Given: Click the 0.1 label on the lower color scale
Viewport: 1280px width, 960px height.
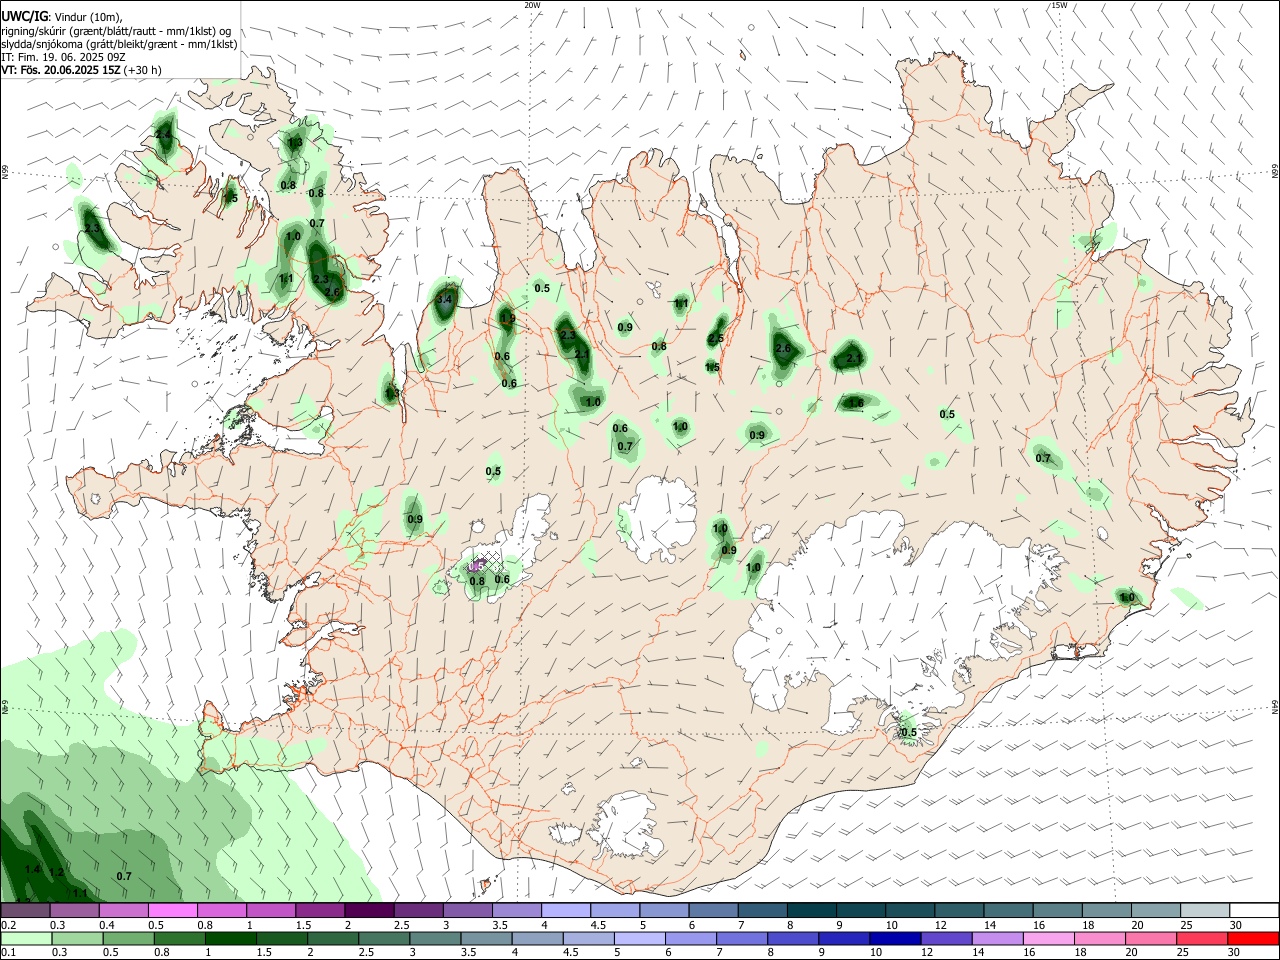Looking at the screenshot, I should tap(8, 952).
